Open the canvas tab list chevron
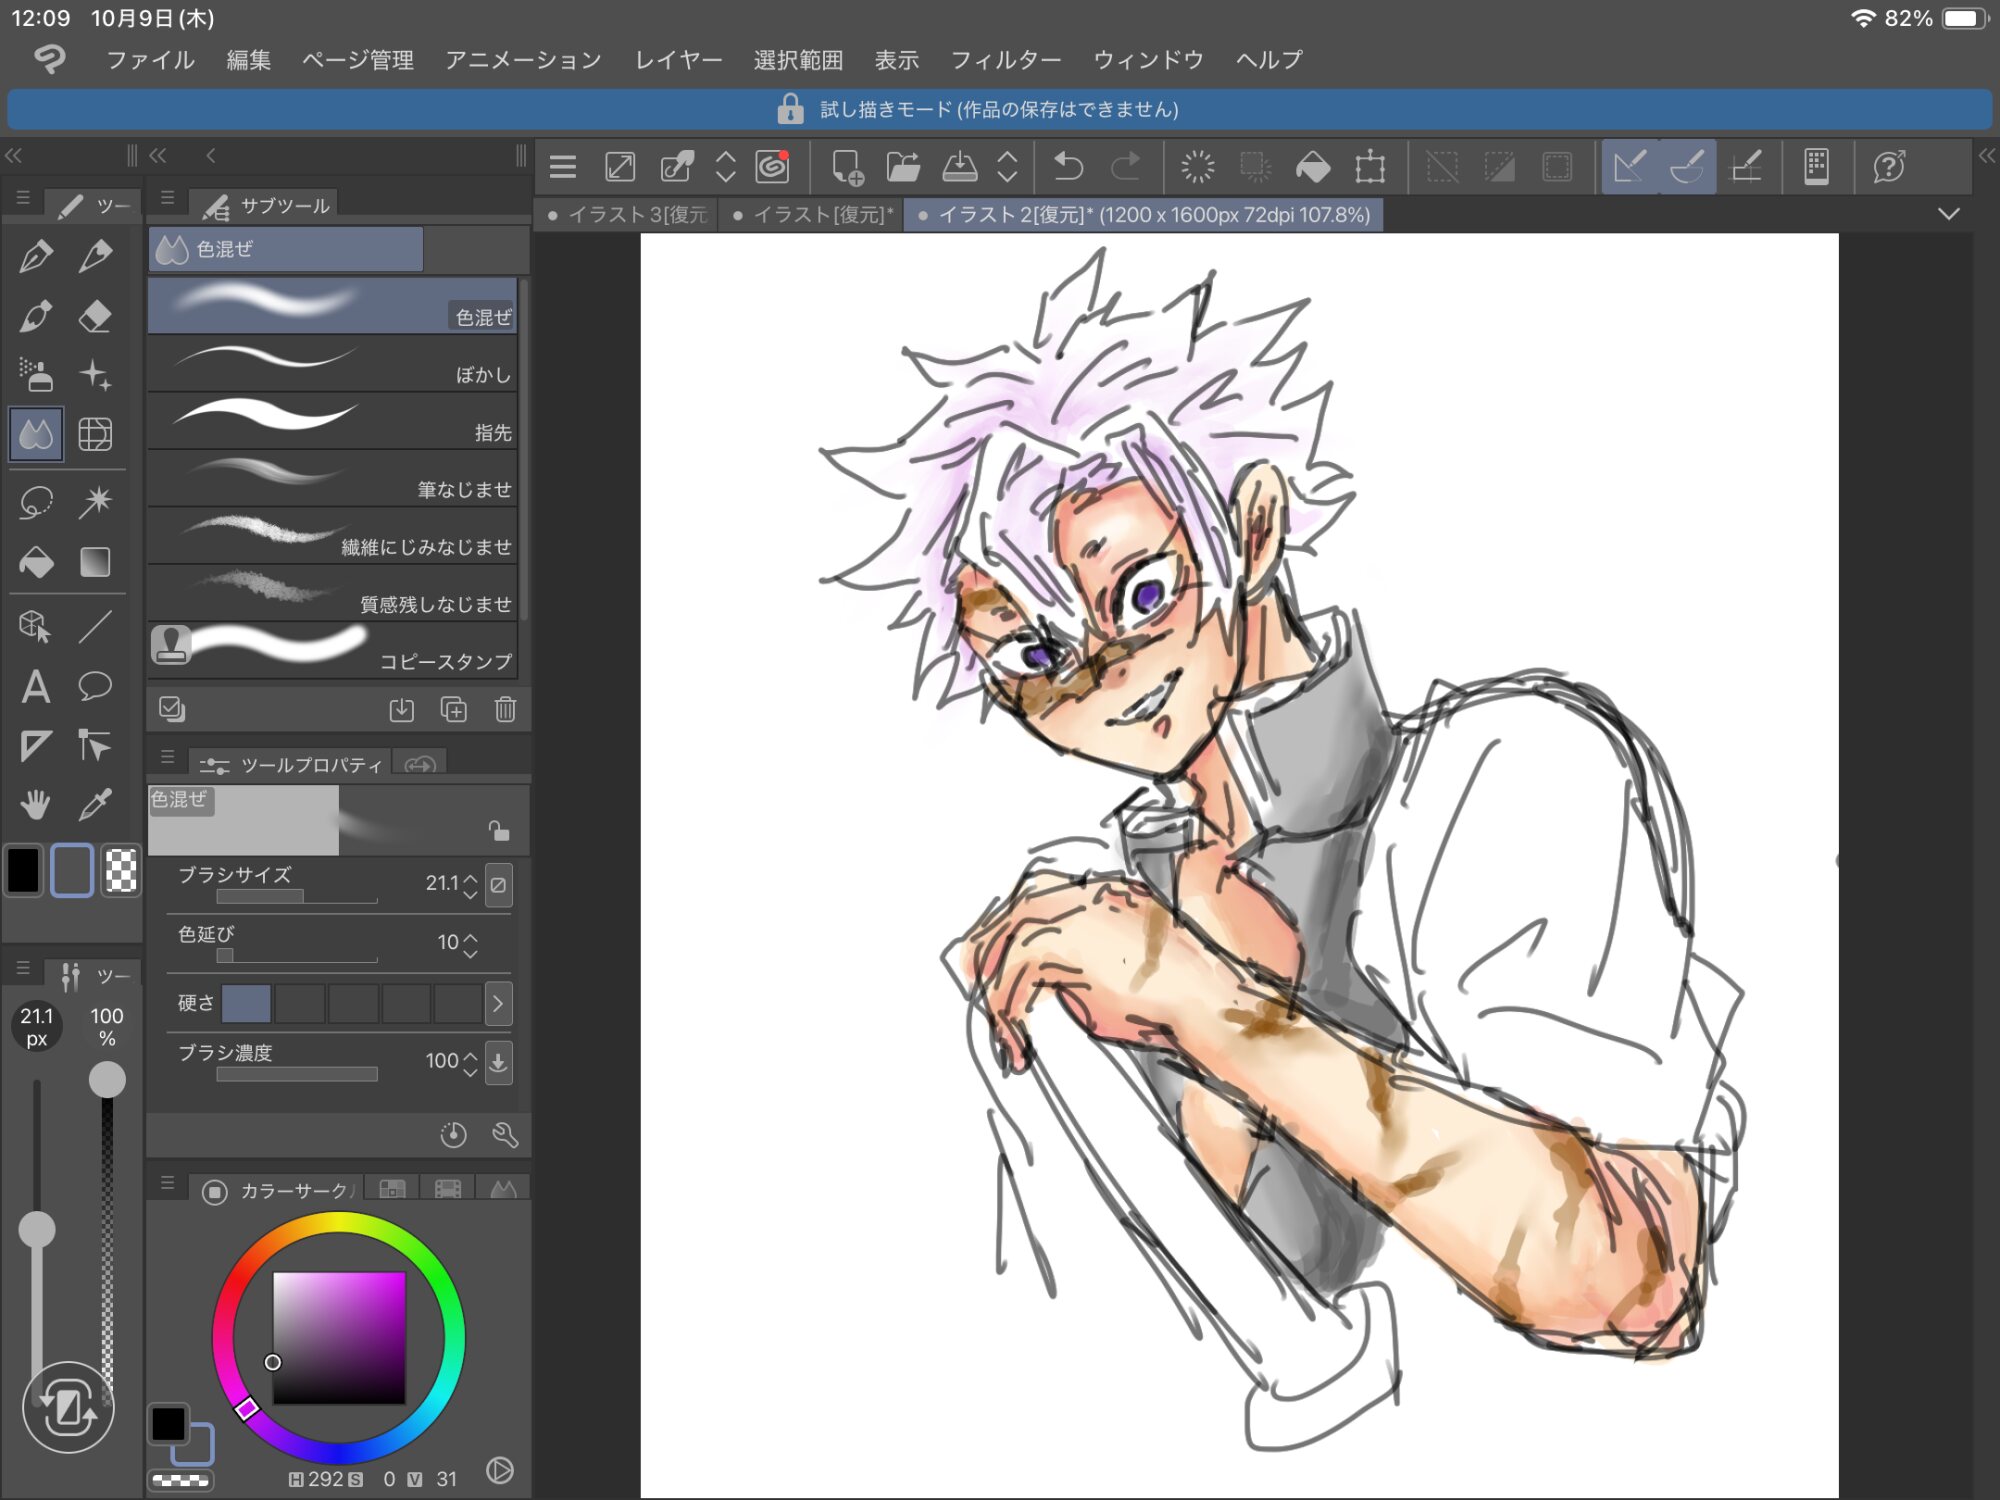Image resolution: width=2000 pixels, height=1500 pixels. (x=1948, y=214)
